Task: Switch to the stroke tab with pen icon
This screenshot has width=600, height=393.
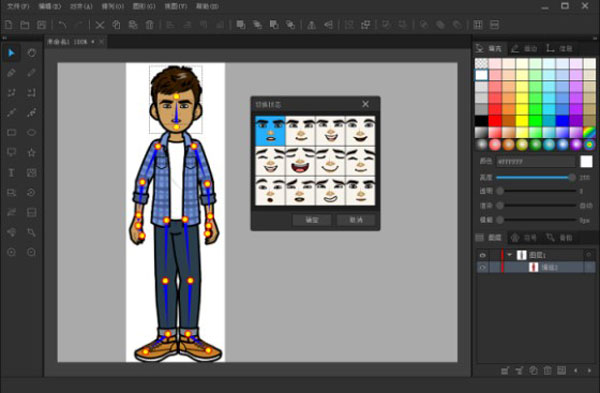Action: click(525, 48)
